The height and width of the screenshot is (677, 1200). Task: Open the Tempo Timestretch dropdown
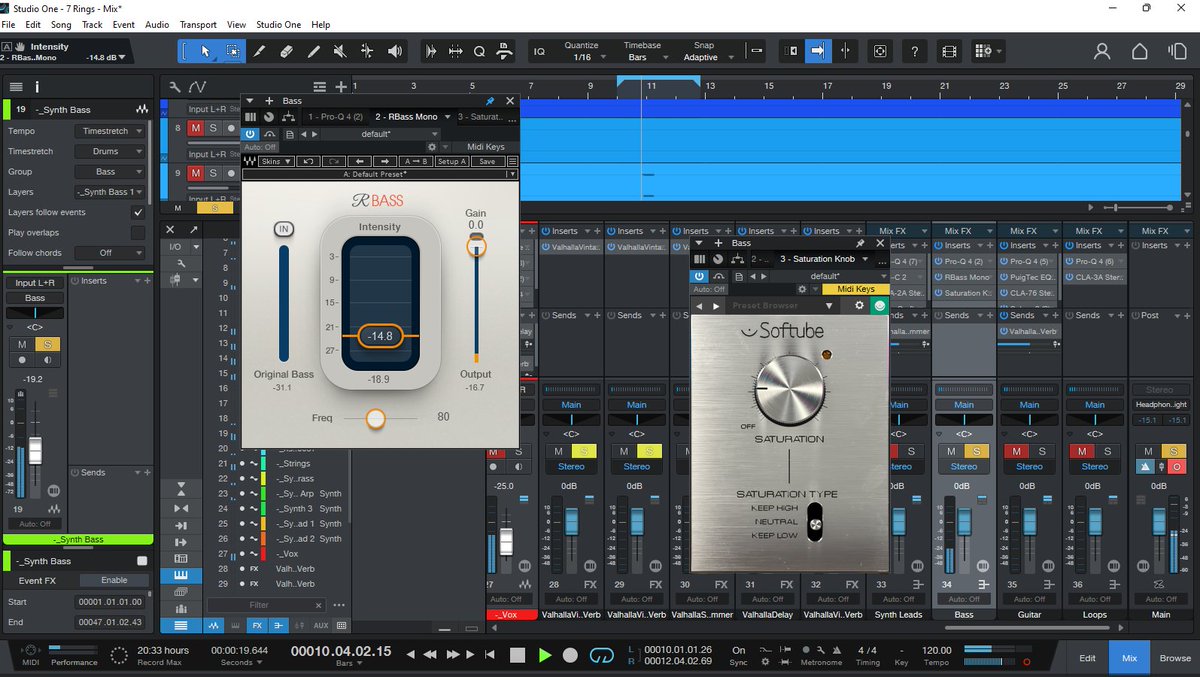[110, 131]
